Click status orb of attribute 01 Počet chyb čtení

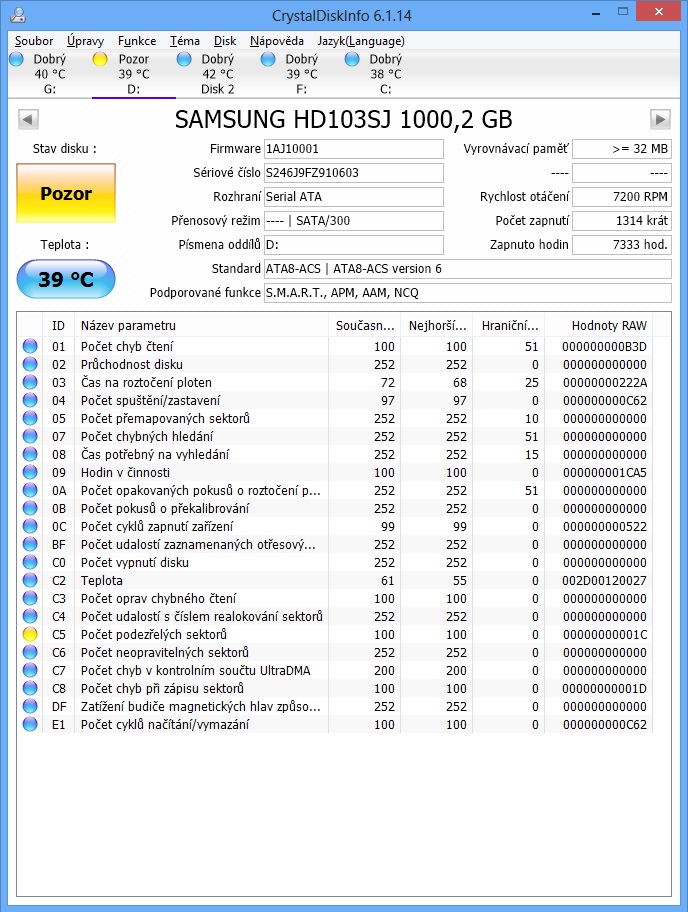30,346
